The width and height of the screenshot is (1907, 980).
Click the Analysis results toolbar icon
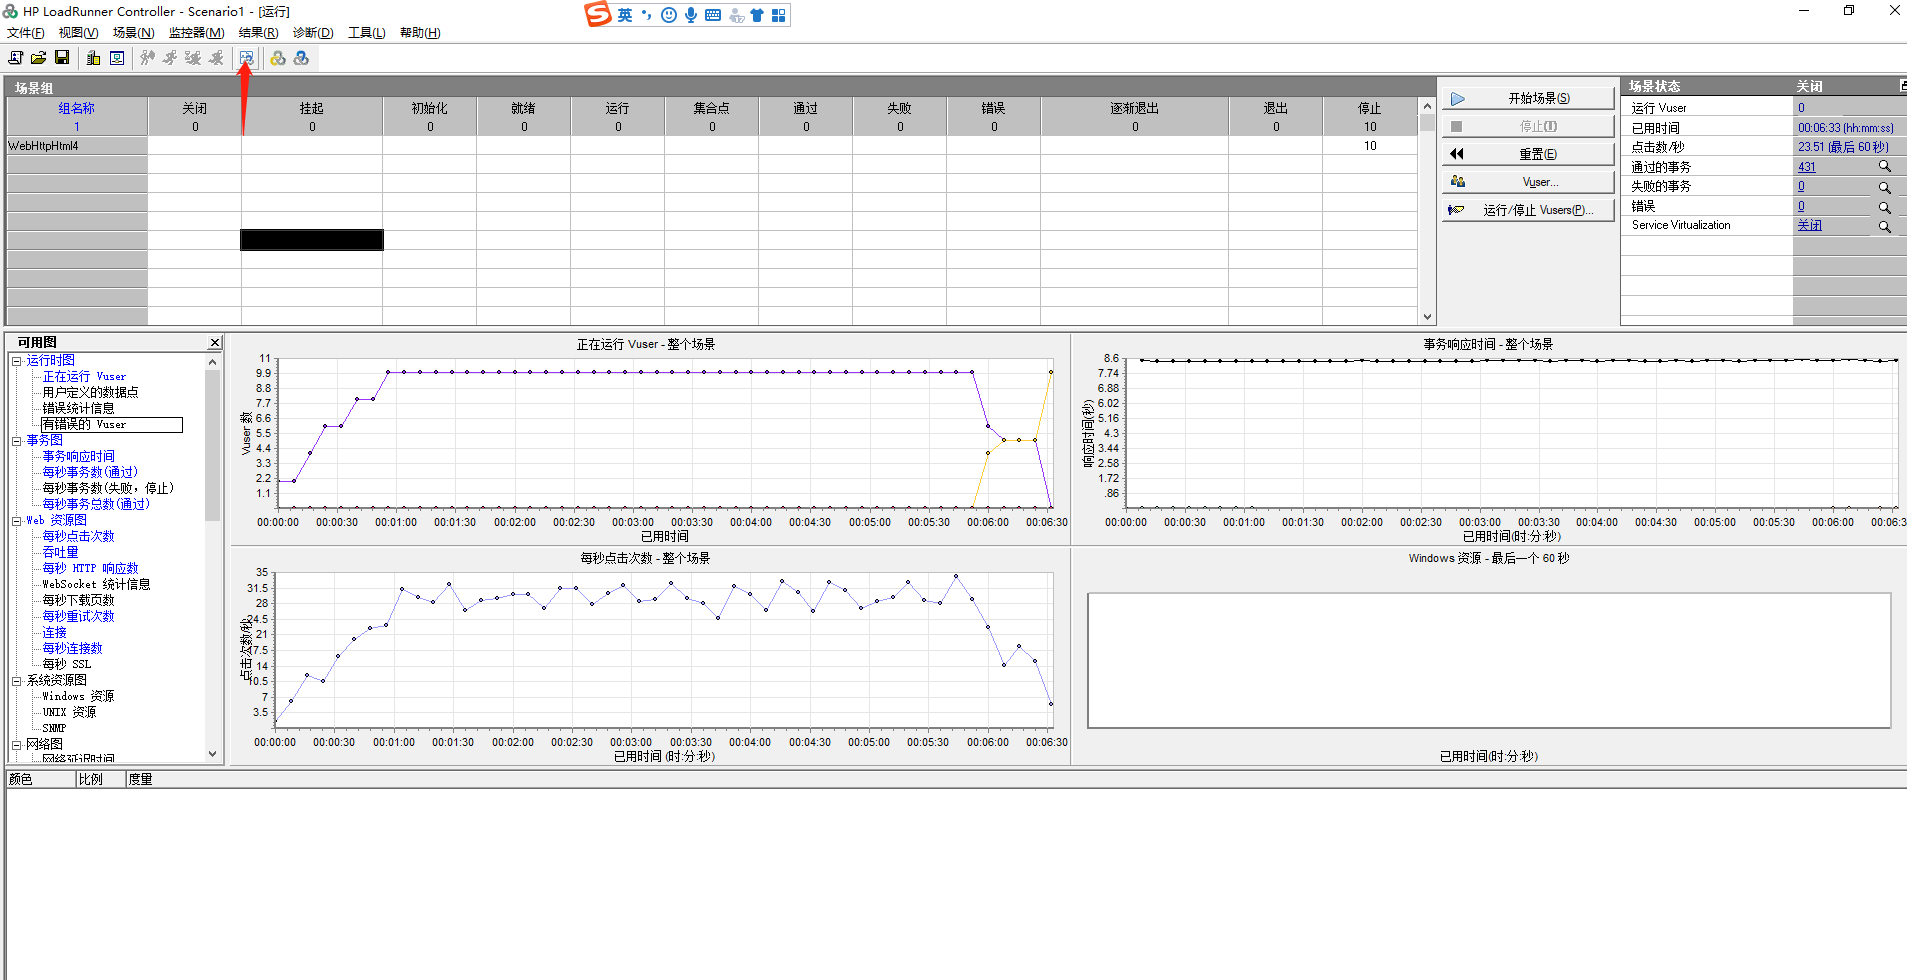pyautogui.click(x=247, y=57)
